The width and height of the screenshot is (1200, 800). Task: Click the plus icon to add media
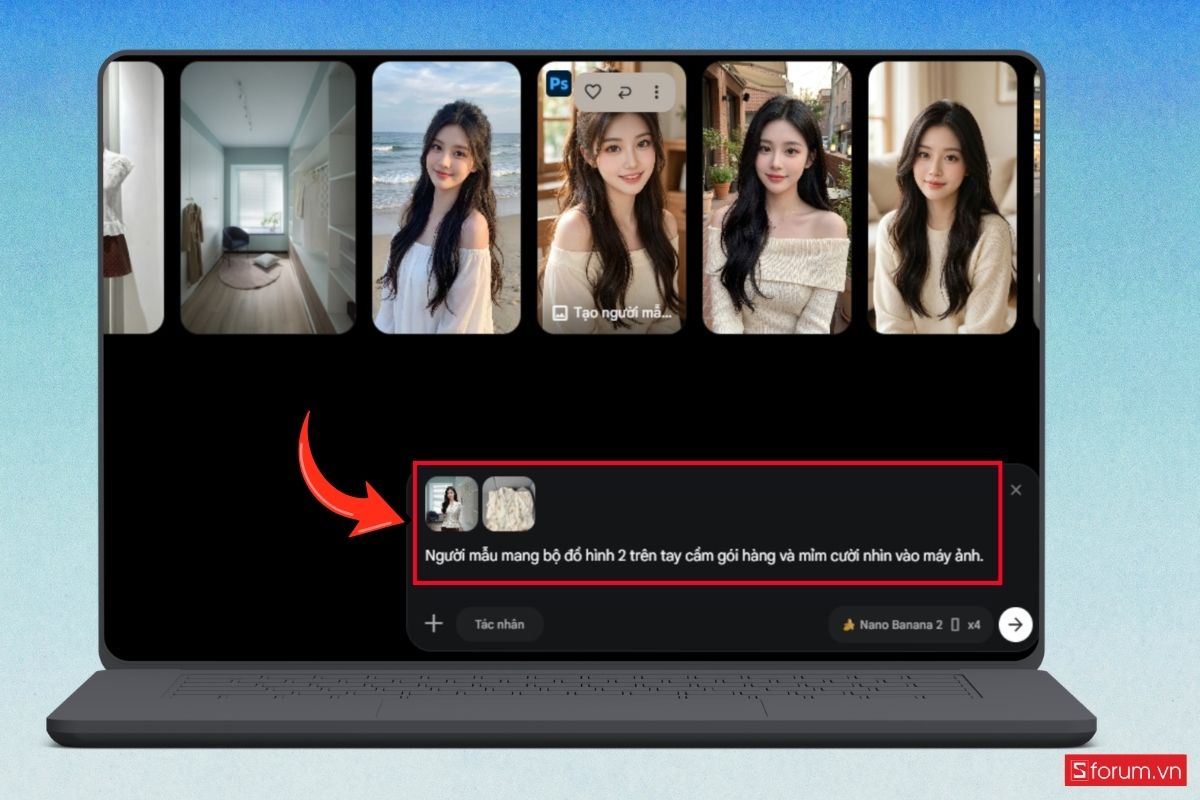coord(433,624)
